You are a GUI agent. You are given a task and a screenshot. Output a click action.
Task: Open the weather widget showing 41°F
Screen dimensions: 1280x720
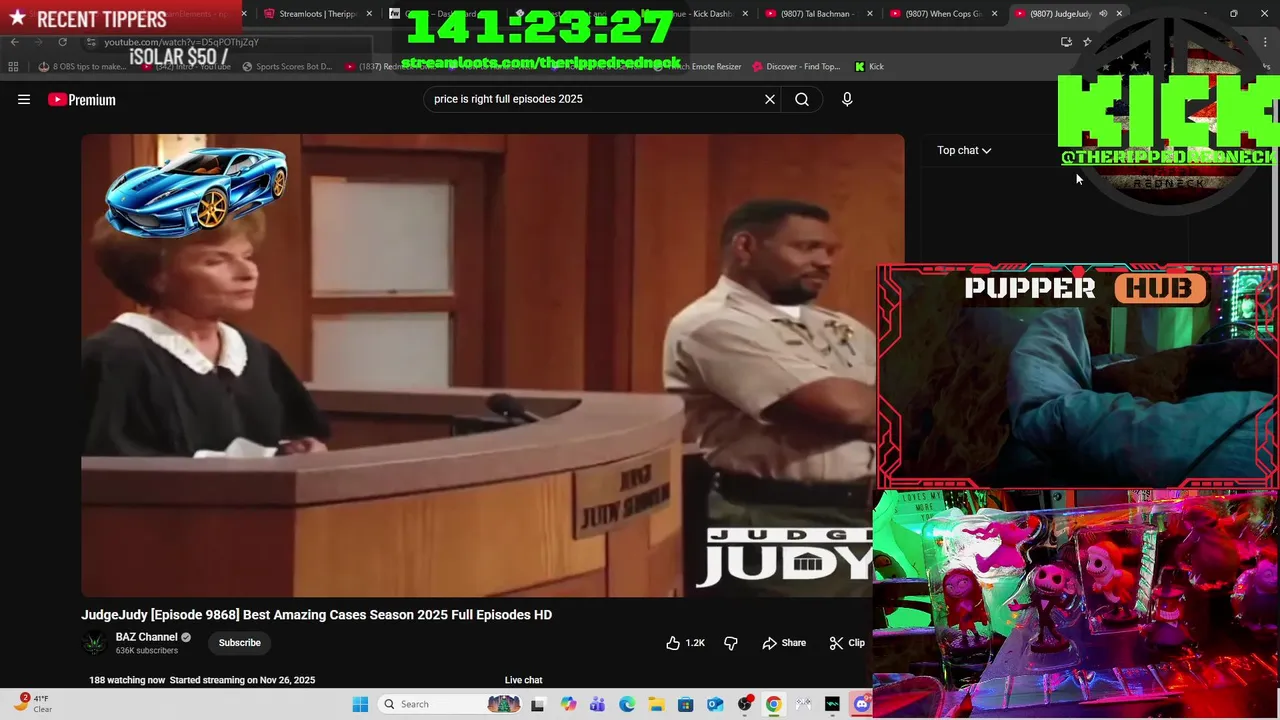point(34,703)
